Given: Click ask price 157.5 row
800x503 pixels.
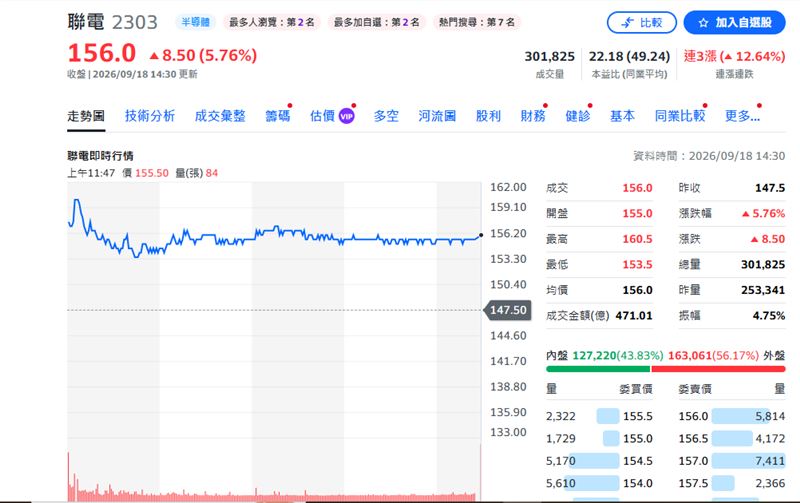Looking at the screenshot, I should pos(732,484).
